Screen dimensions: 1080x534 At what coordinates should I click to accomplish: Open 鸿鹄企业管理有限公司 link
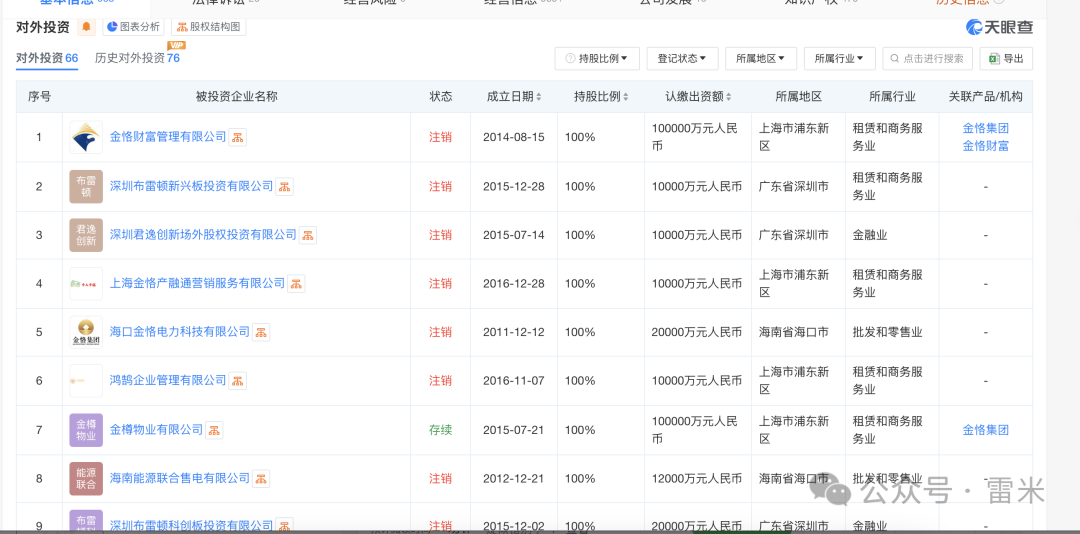click(168, 380)
